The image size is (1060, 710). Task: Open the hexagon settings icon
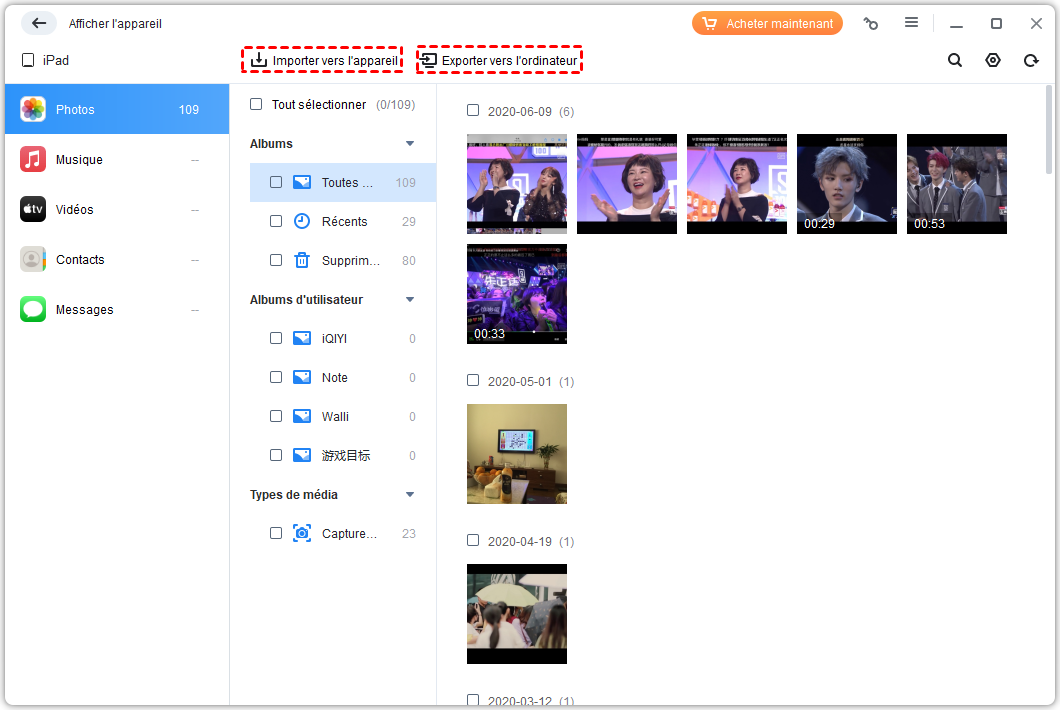pyautogui.click(x=993, y=60)
